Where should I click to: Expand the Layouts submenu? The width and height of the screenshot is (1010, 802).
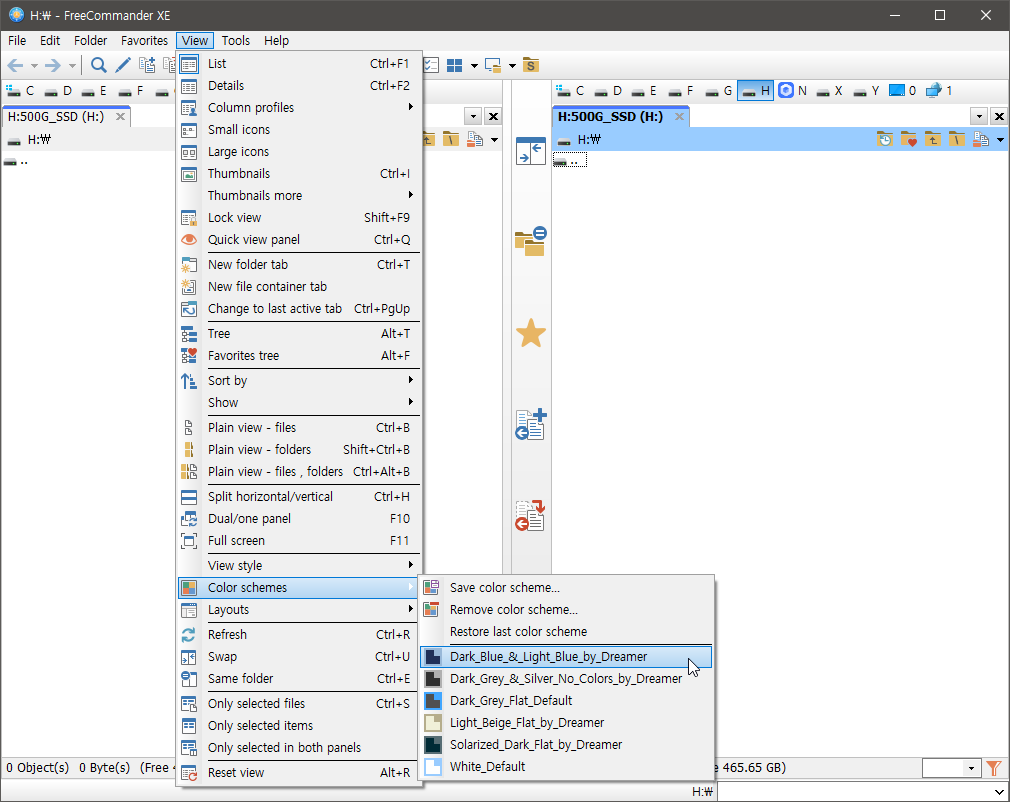click(x=300, y=609)
